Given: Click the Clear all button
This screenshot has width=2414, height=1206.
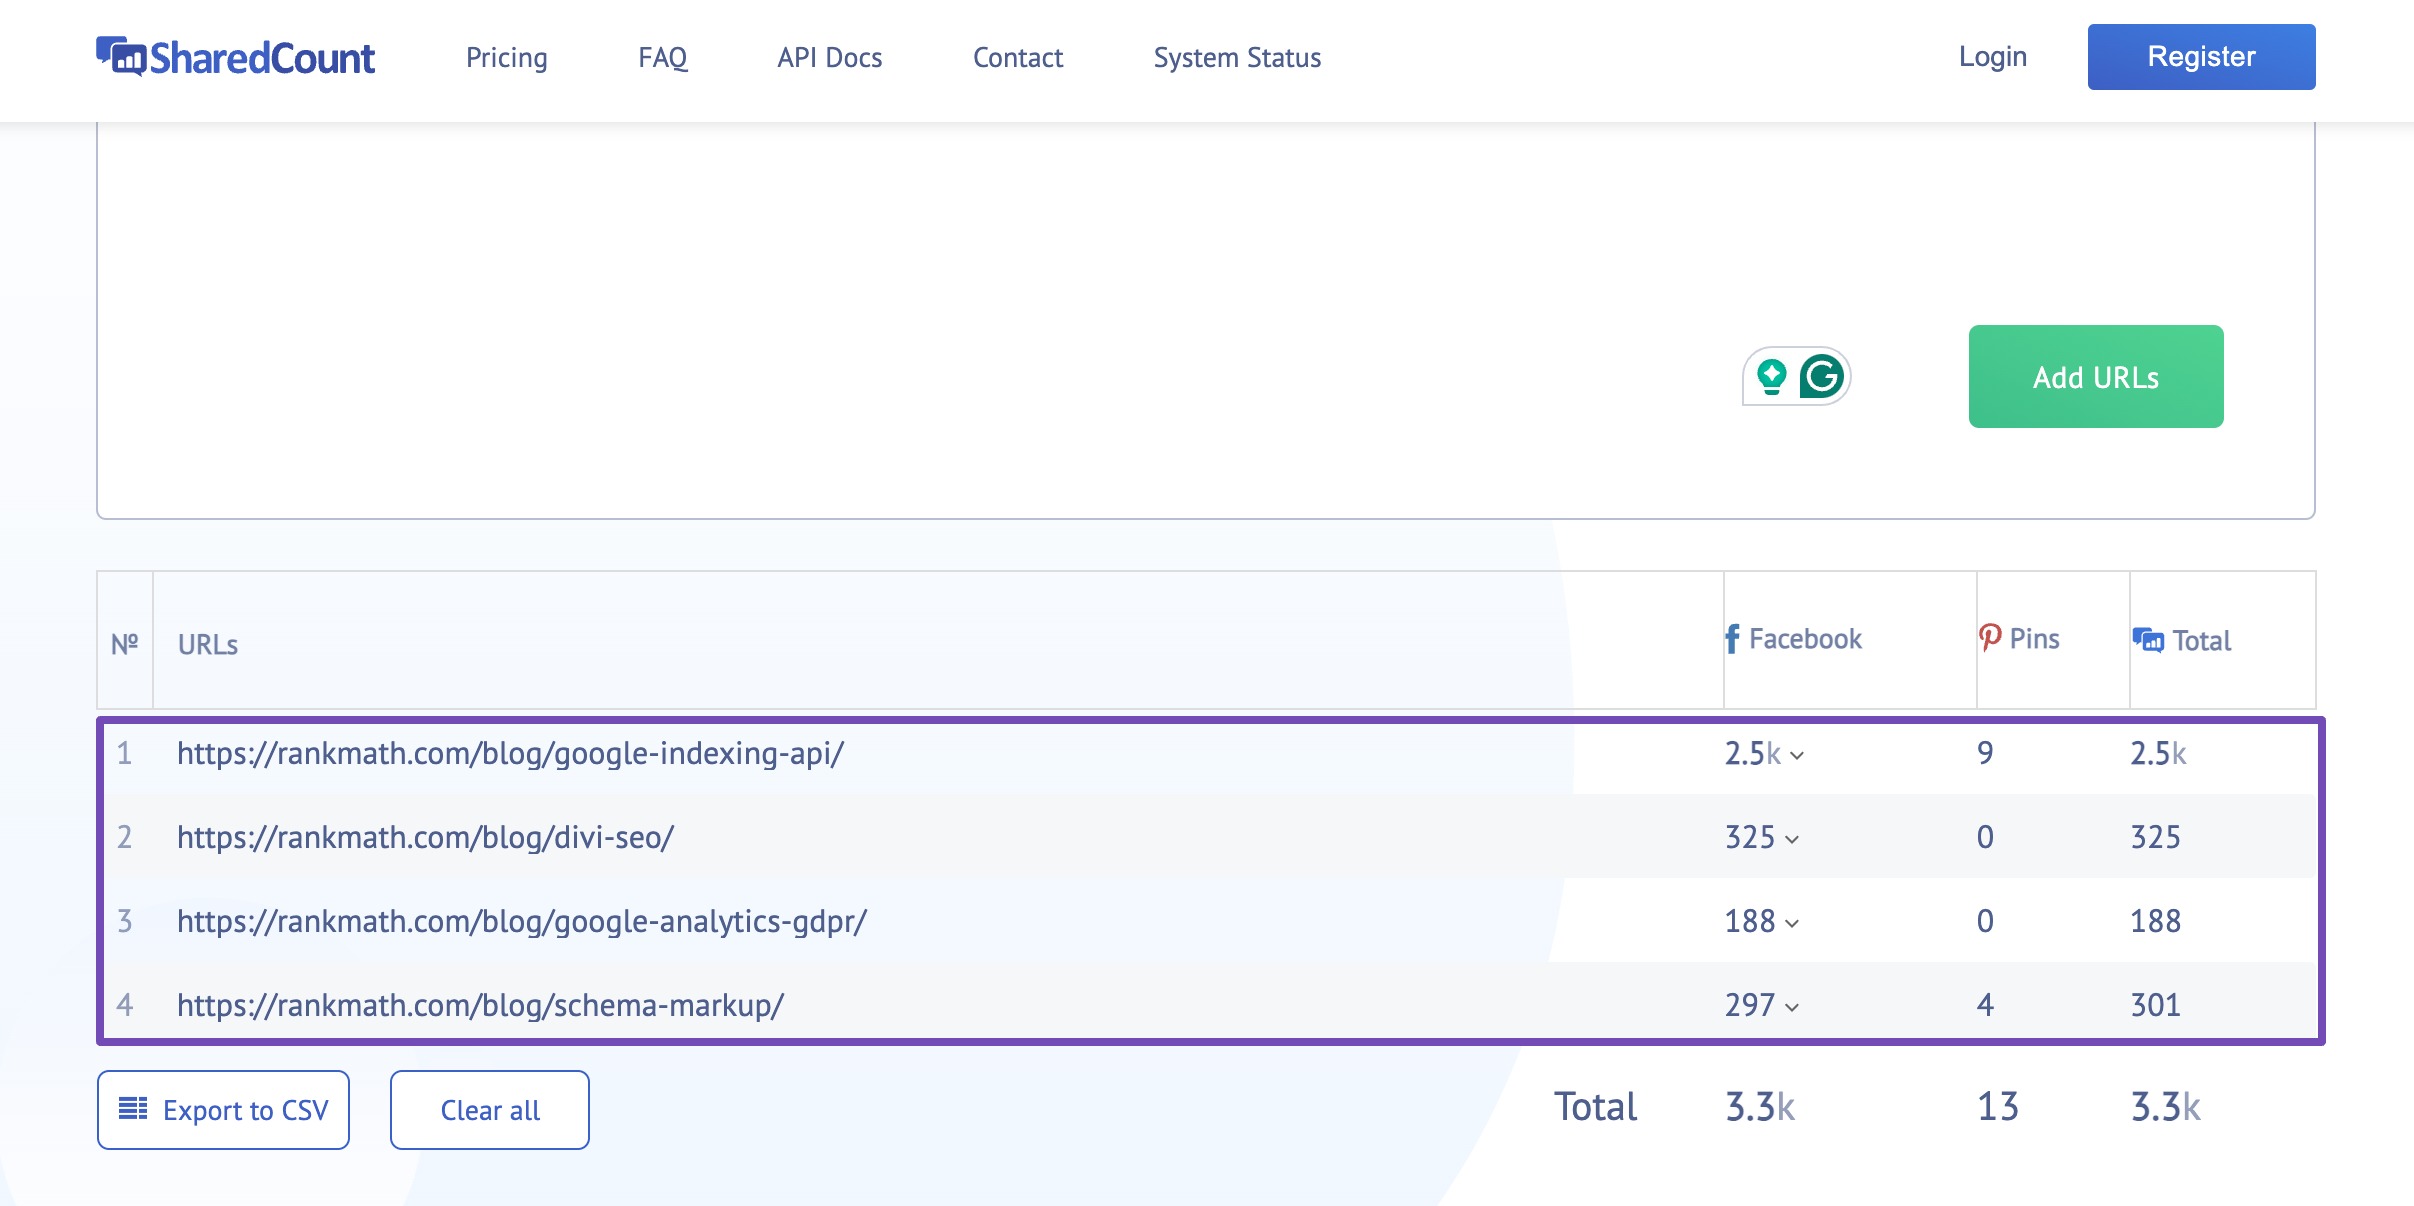Looking at the screenshot, I should click(x=490, y=1110).
